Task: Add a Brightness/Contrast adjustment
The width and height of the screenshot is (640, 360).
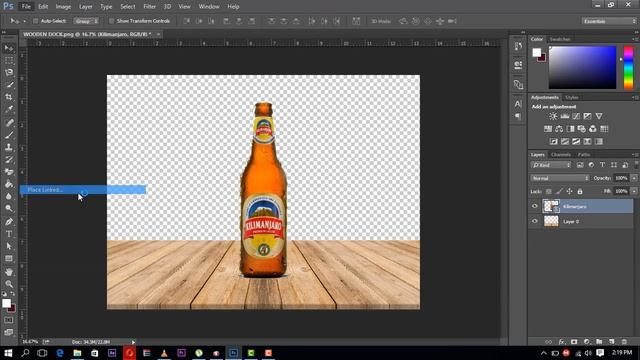Action: tap(553, 116)
